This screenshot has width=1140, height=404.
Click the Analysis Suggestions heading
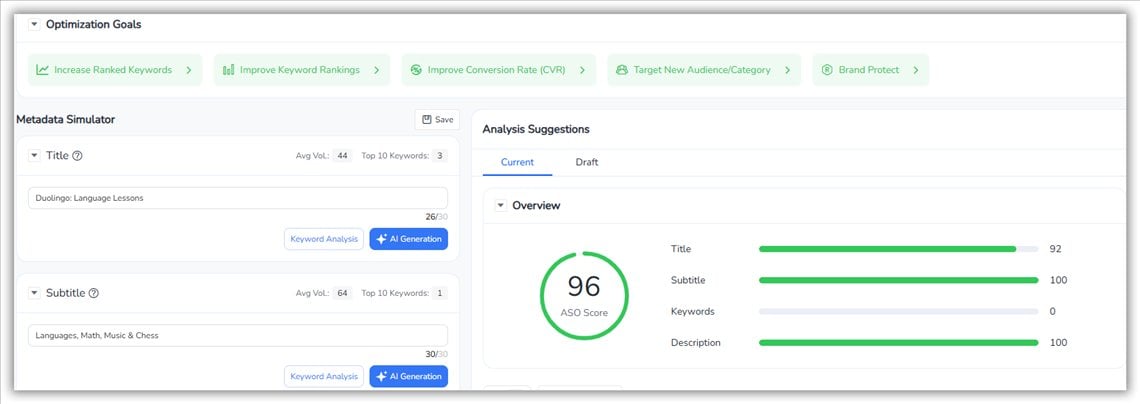[536, 129]
